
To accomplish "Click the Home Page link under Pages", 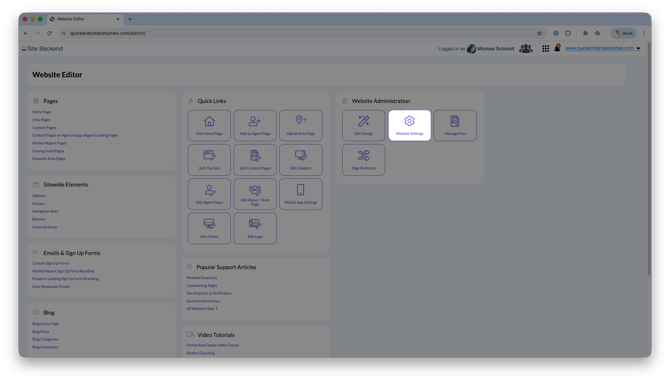I will pyautogui.click(x=41, y=112).
